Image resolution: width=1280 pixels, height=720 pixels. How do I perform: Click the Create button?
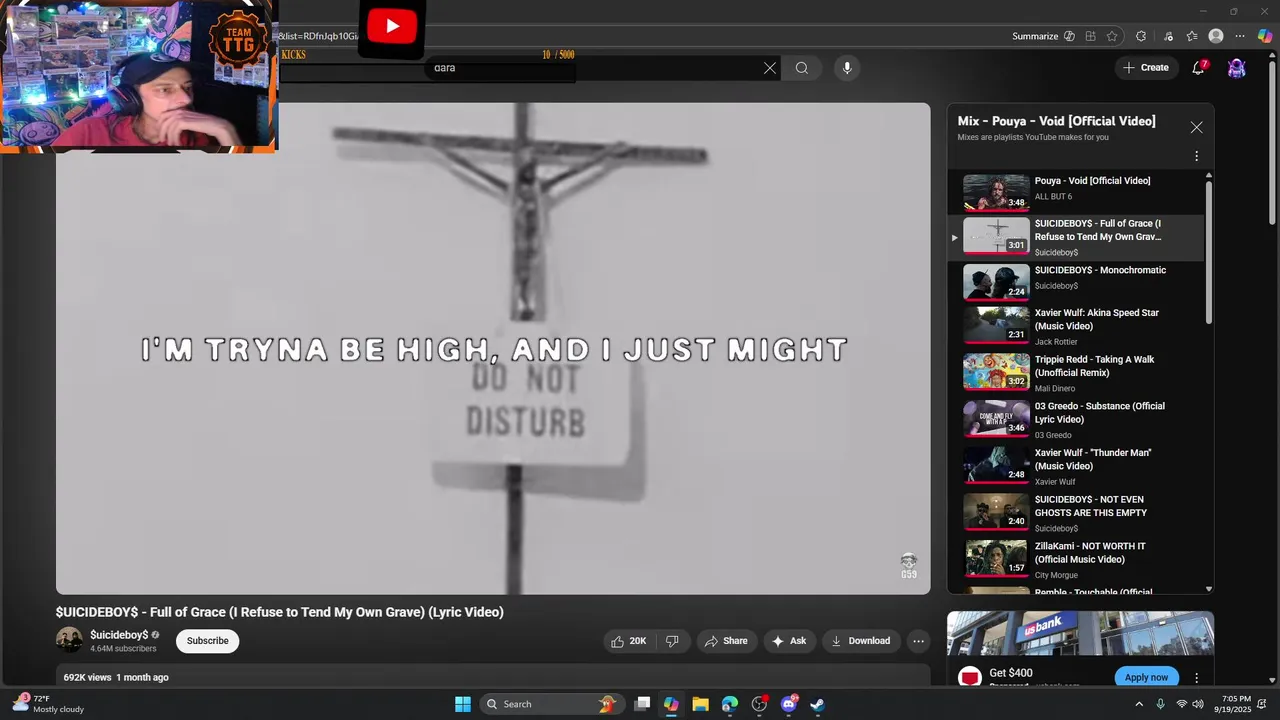tap(1146, 68)
